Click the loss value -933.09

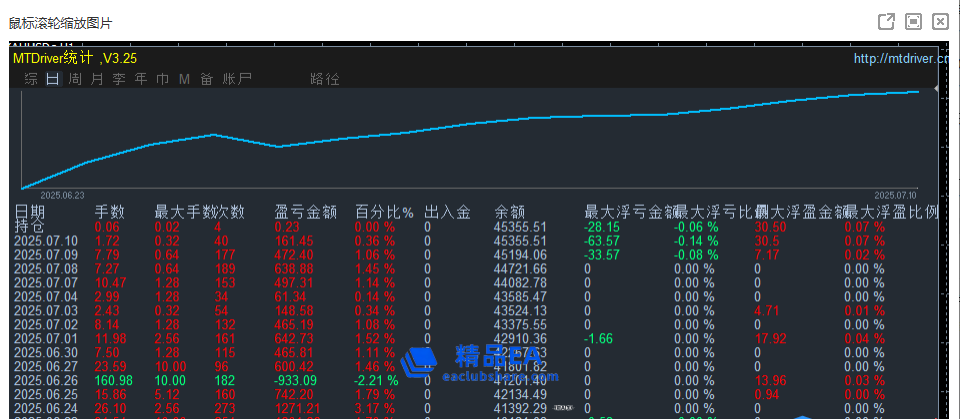click(x=297, y=380)
